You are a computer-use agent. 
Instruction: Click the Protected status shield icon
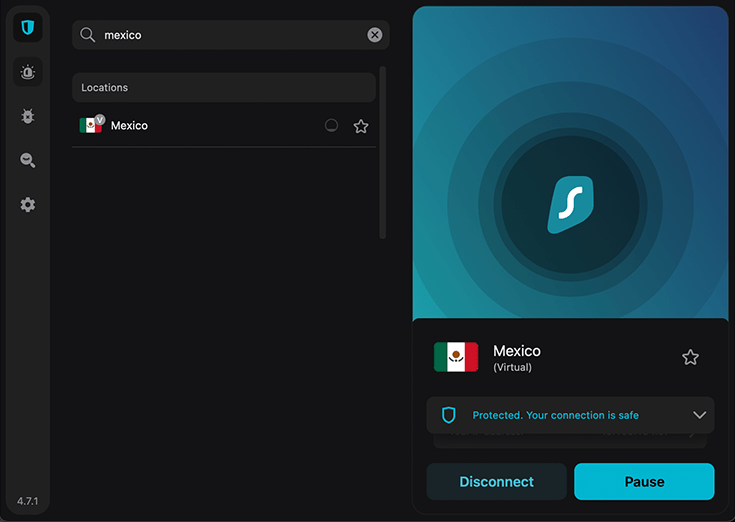(x=449, y=415)
